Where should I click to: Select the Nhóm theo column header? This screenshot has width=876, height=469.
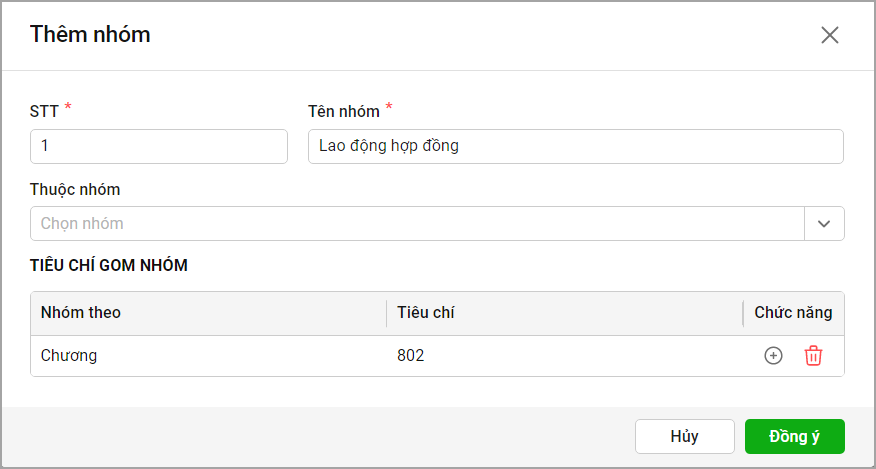81,313
